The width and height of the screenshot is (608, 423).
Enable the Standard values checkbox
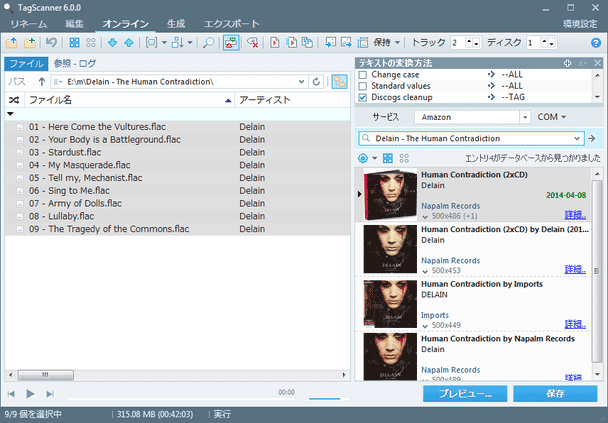tap(363, 86)
